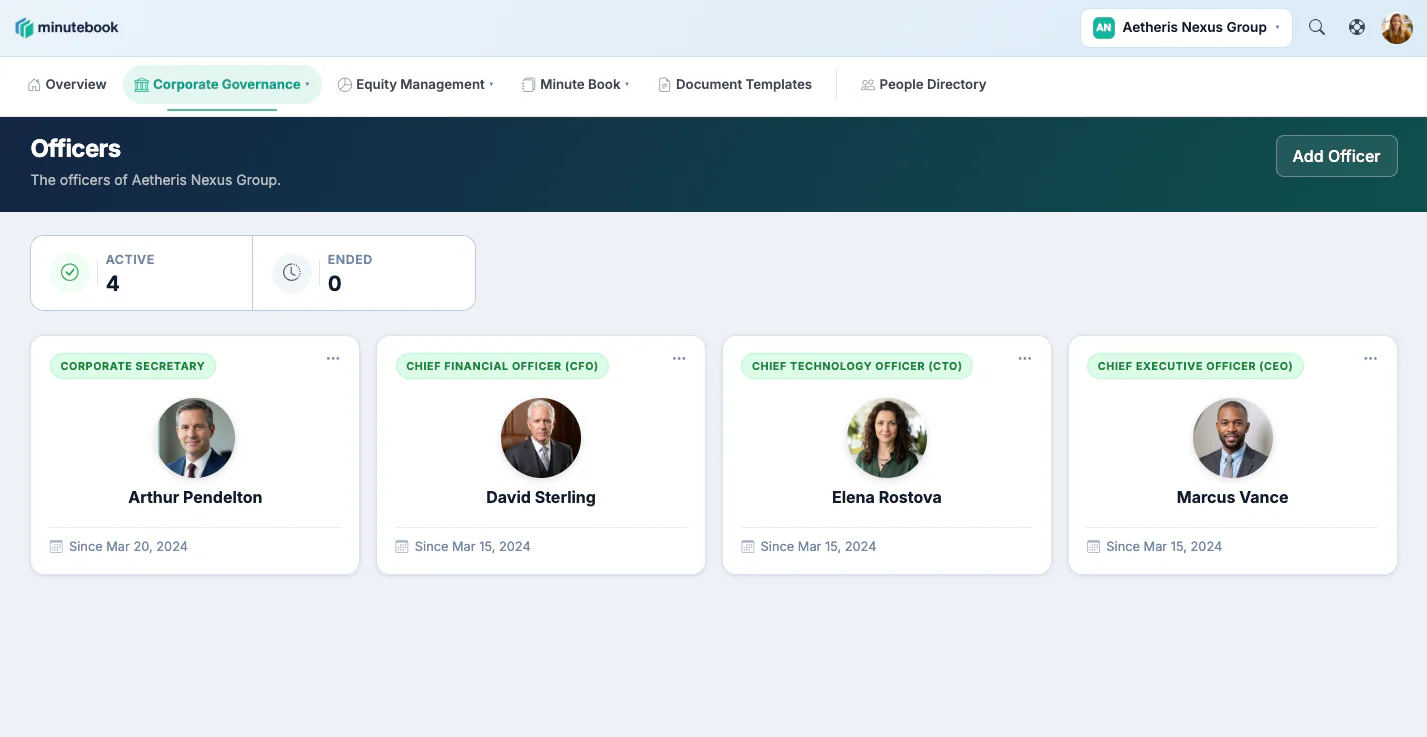The width and height of the screenshot is (1427, 737).
Task: Click the Ended clock icon
Action: 292,272
